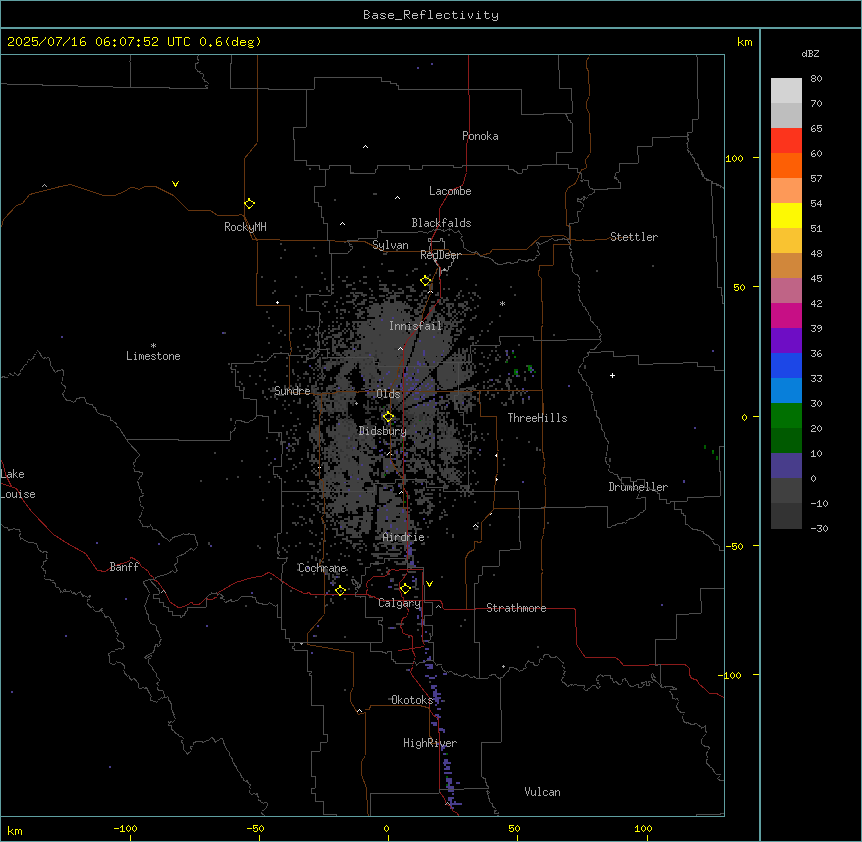Click the Ponoka city label
This screenshot has height=842, width=862.
pos(480,136)
